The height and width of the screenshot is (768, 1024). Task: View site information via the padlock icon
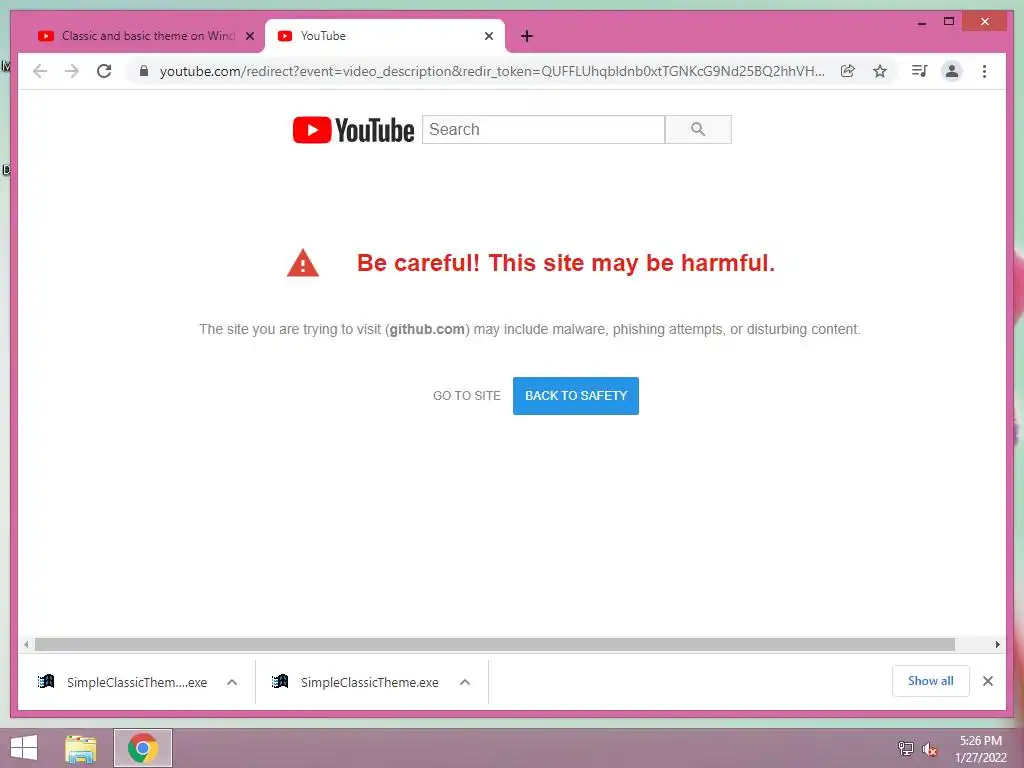pyautogui.click(x=144, y=71)
